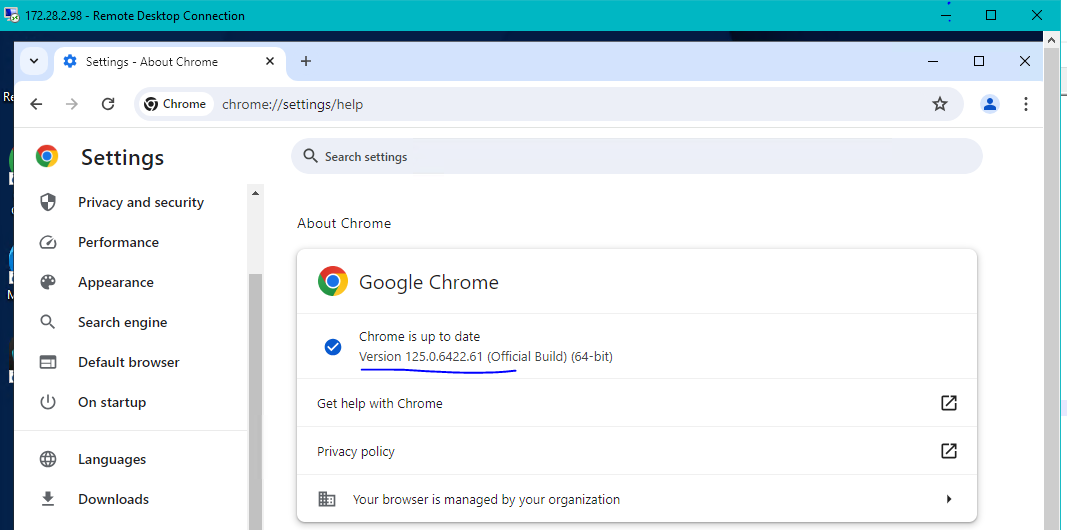1067x530 pixels.
Task: Click the address bar URL chrome://settings/help
Action: click(293, 105)
